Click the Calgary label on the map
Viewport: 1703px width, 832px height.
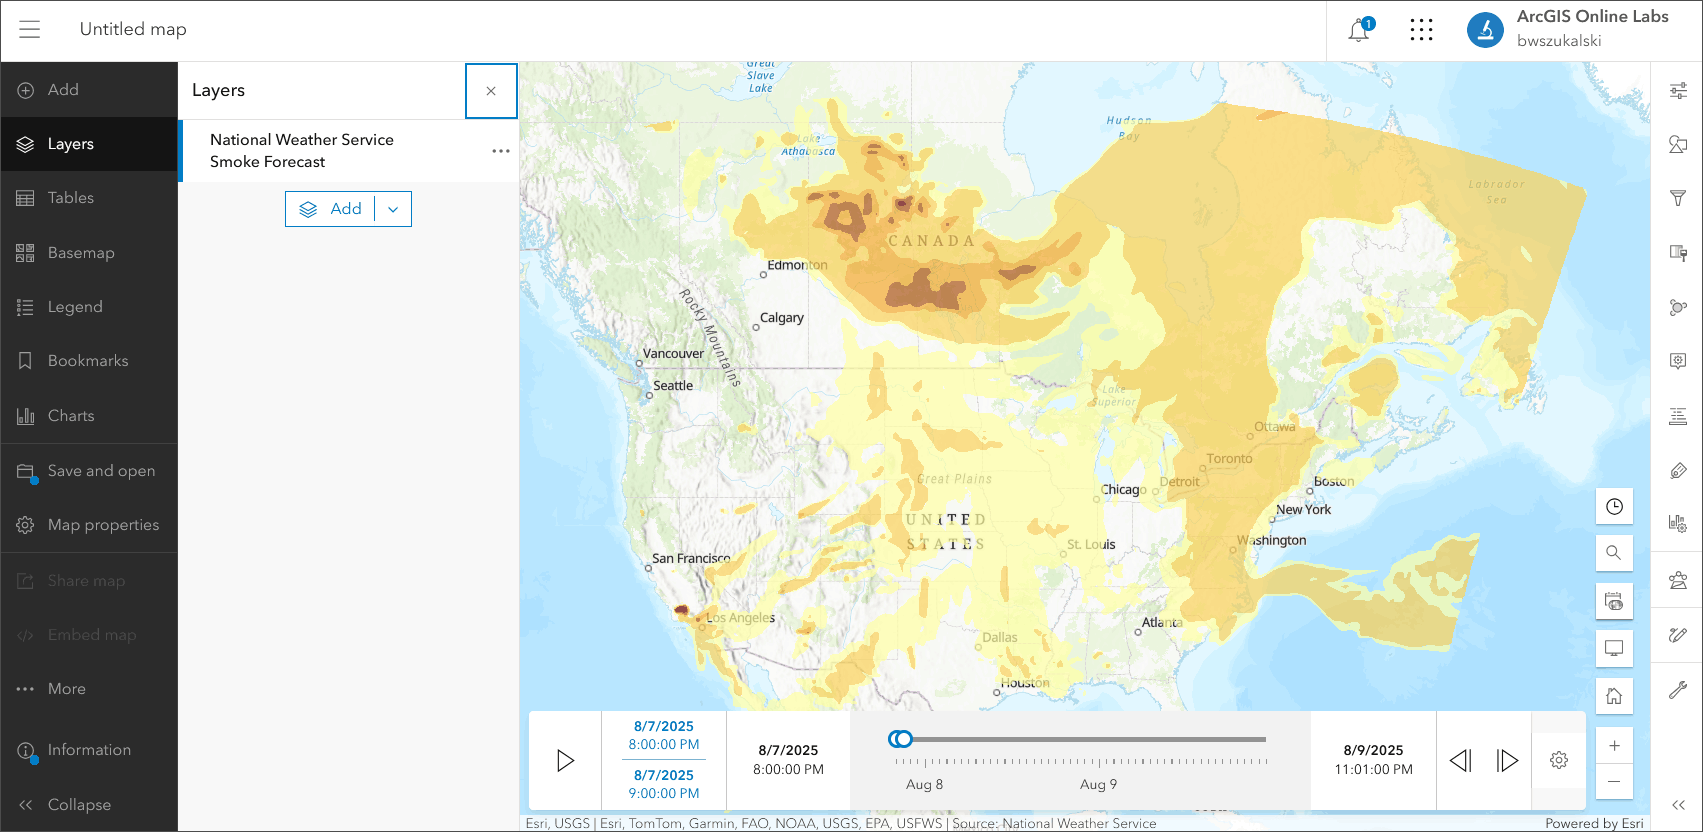click(x=781, y=318)
